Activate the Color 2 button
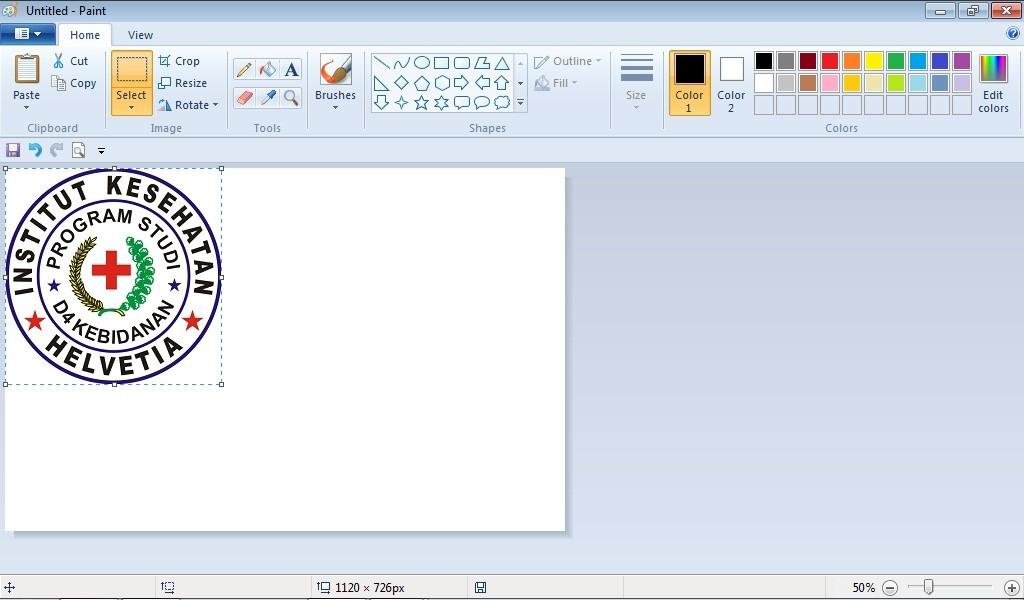 click(x=731, y=83)
